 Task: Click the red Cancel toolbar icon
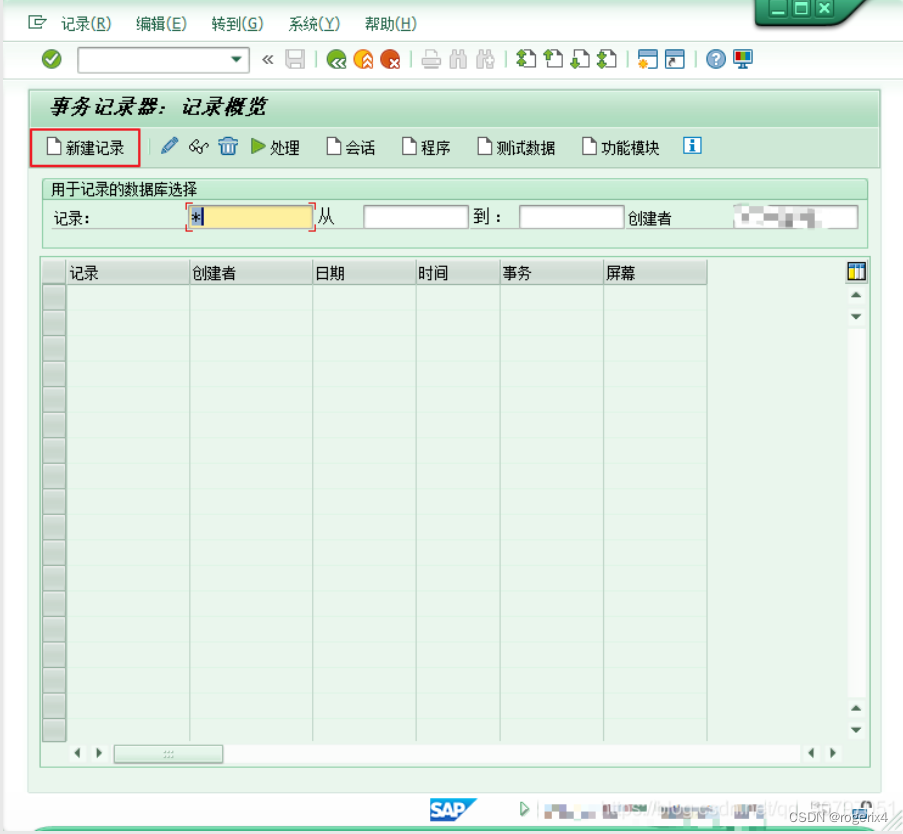point(390,59)
